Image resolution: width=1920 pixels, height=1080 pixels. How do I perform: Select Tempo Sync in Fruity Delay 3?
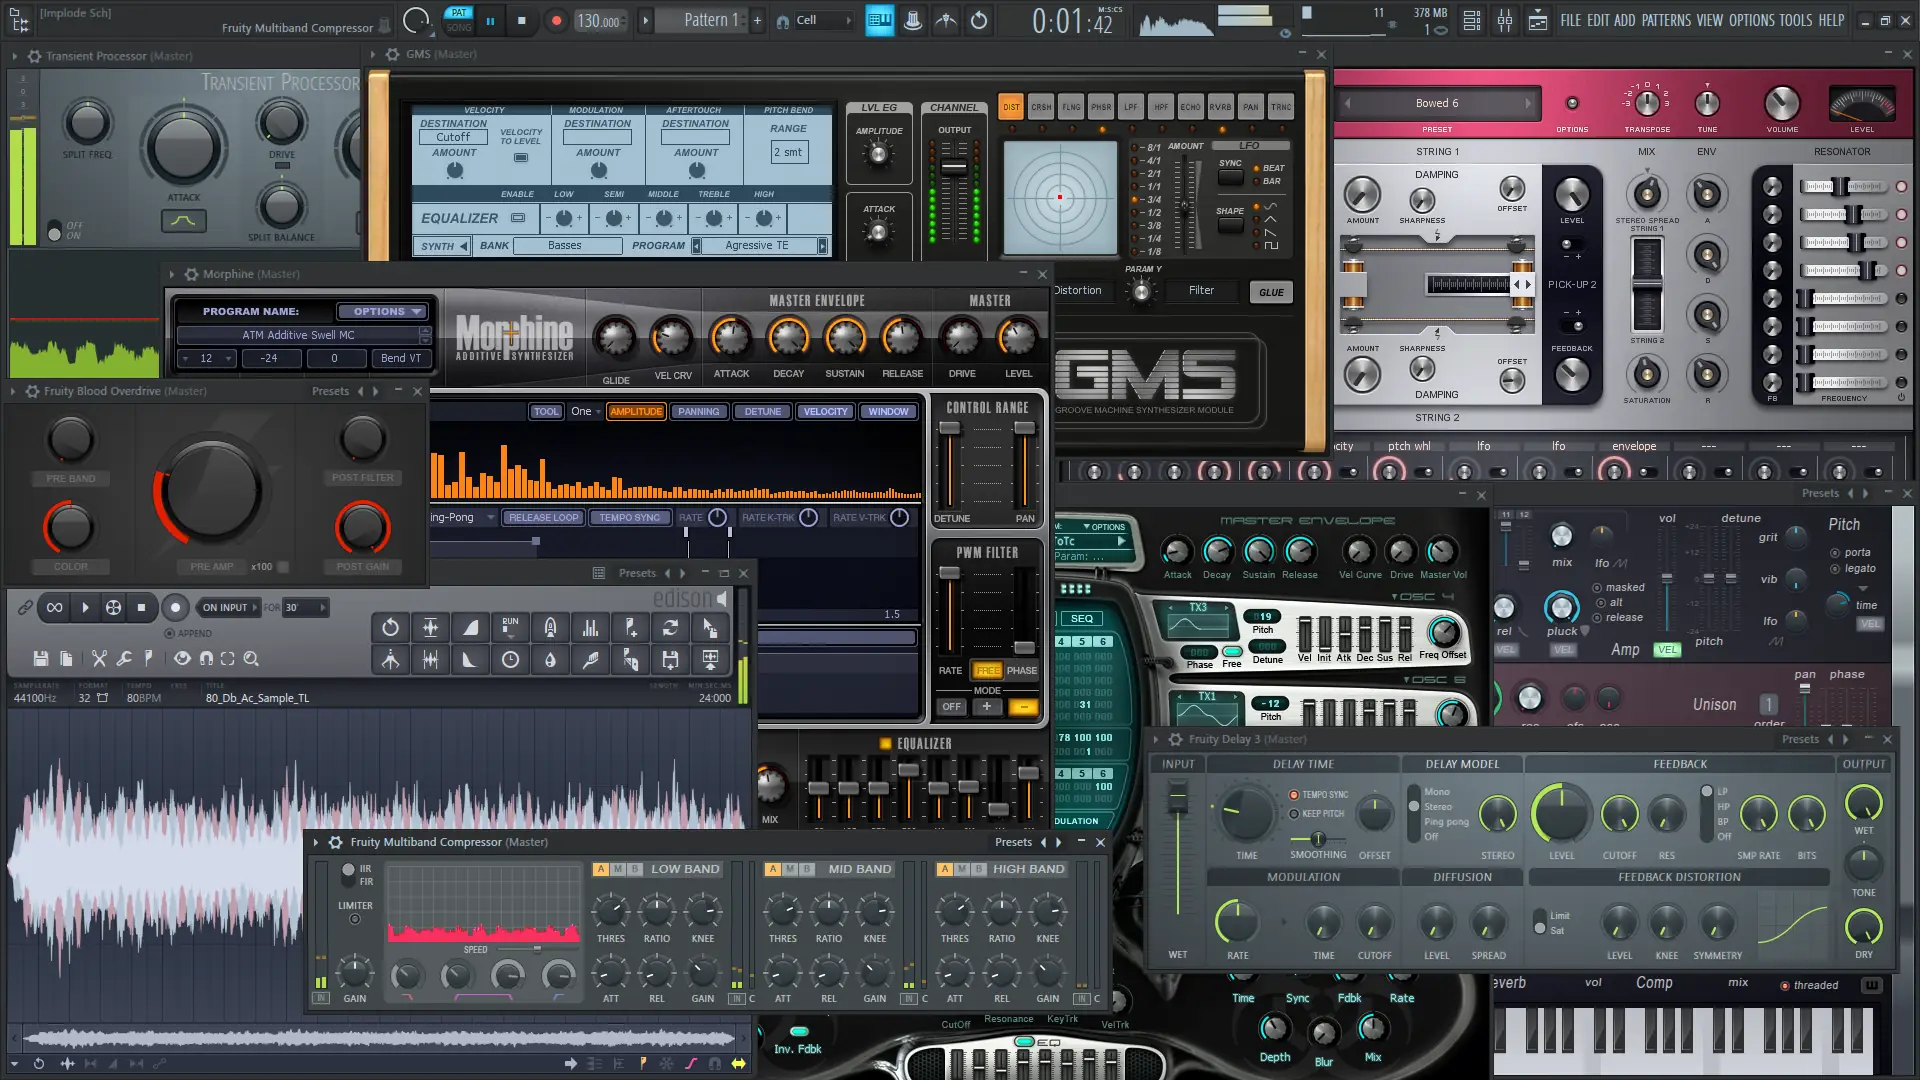(x=1294, y=795)
